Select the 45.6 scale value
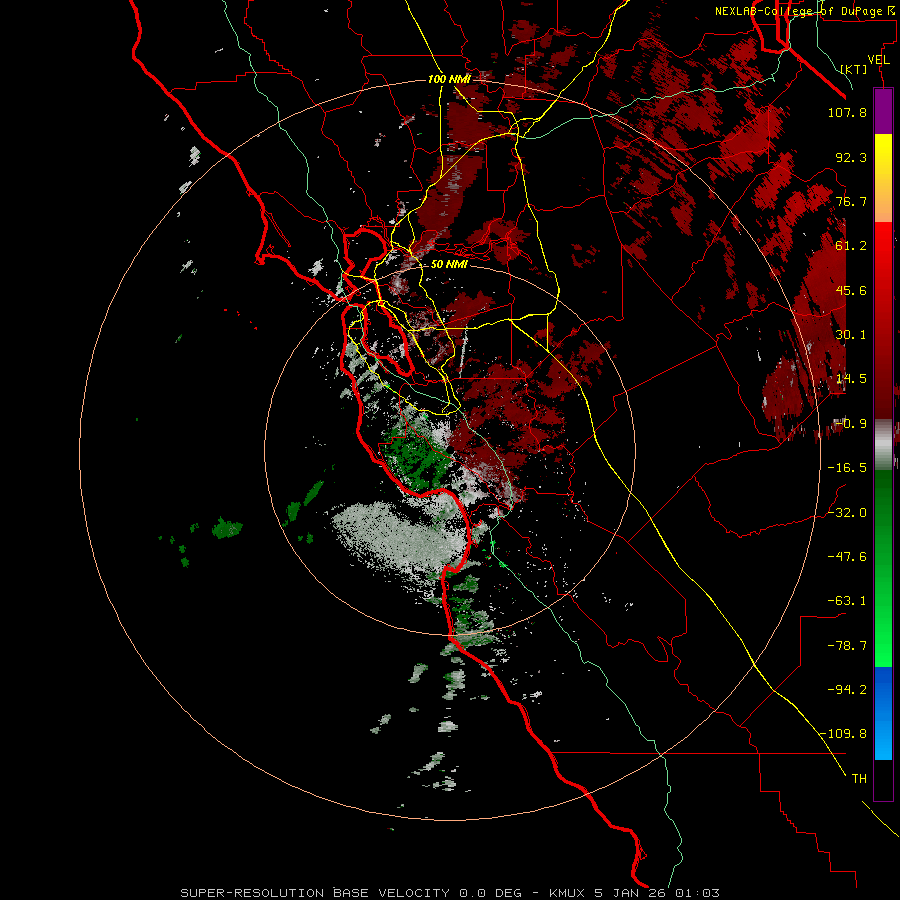This screenshot has height=900, width=900. 851,290
